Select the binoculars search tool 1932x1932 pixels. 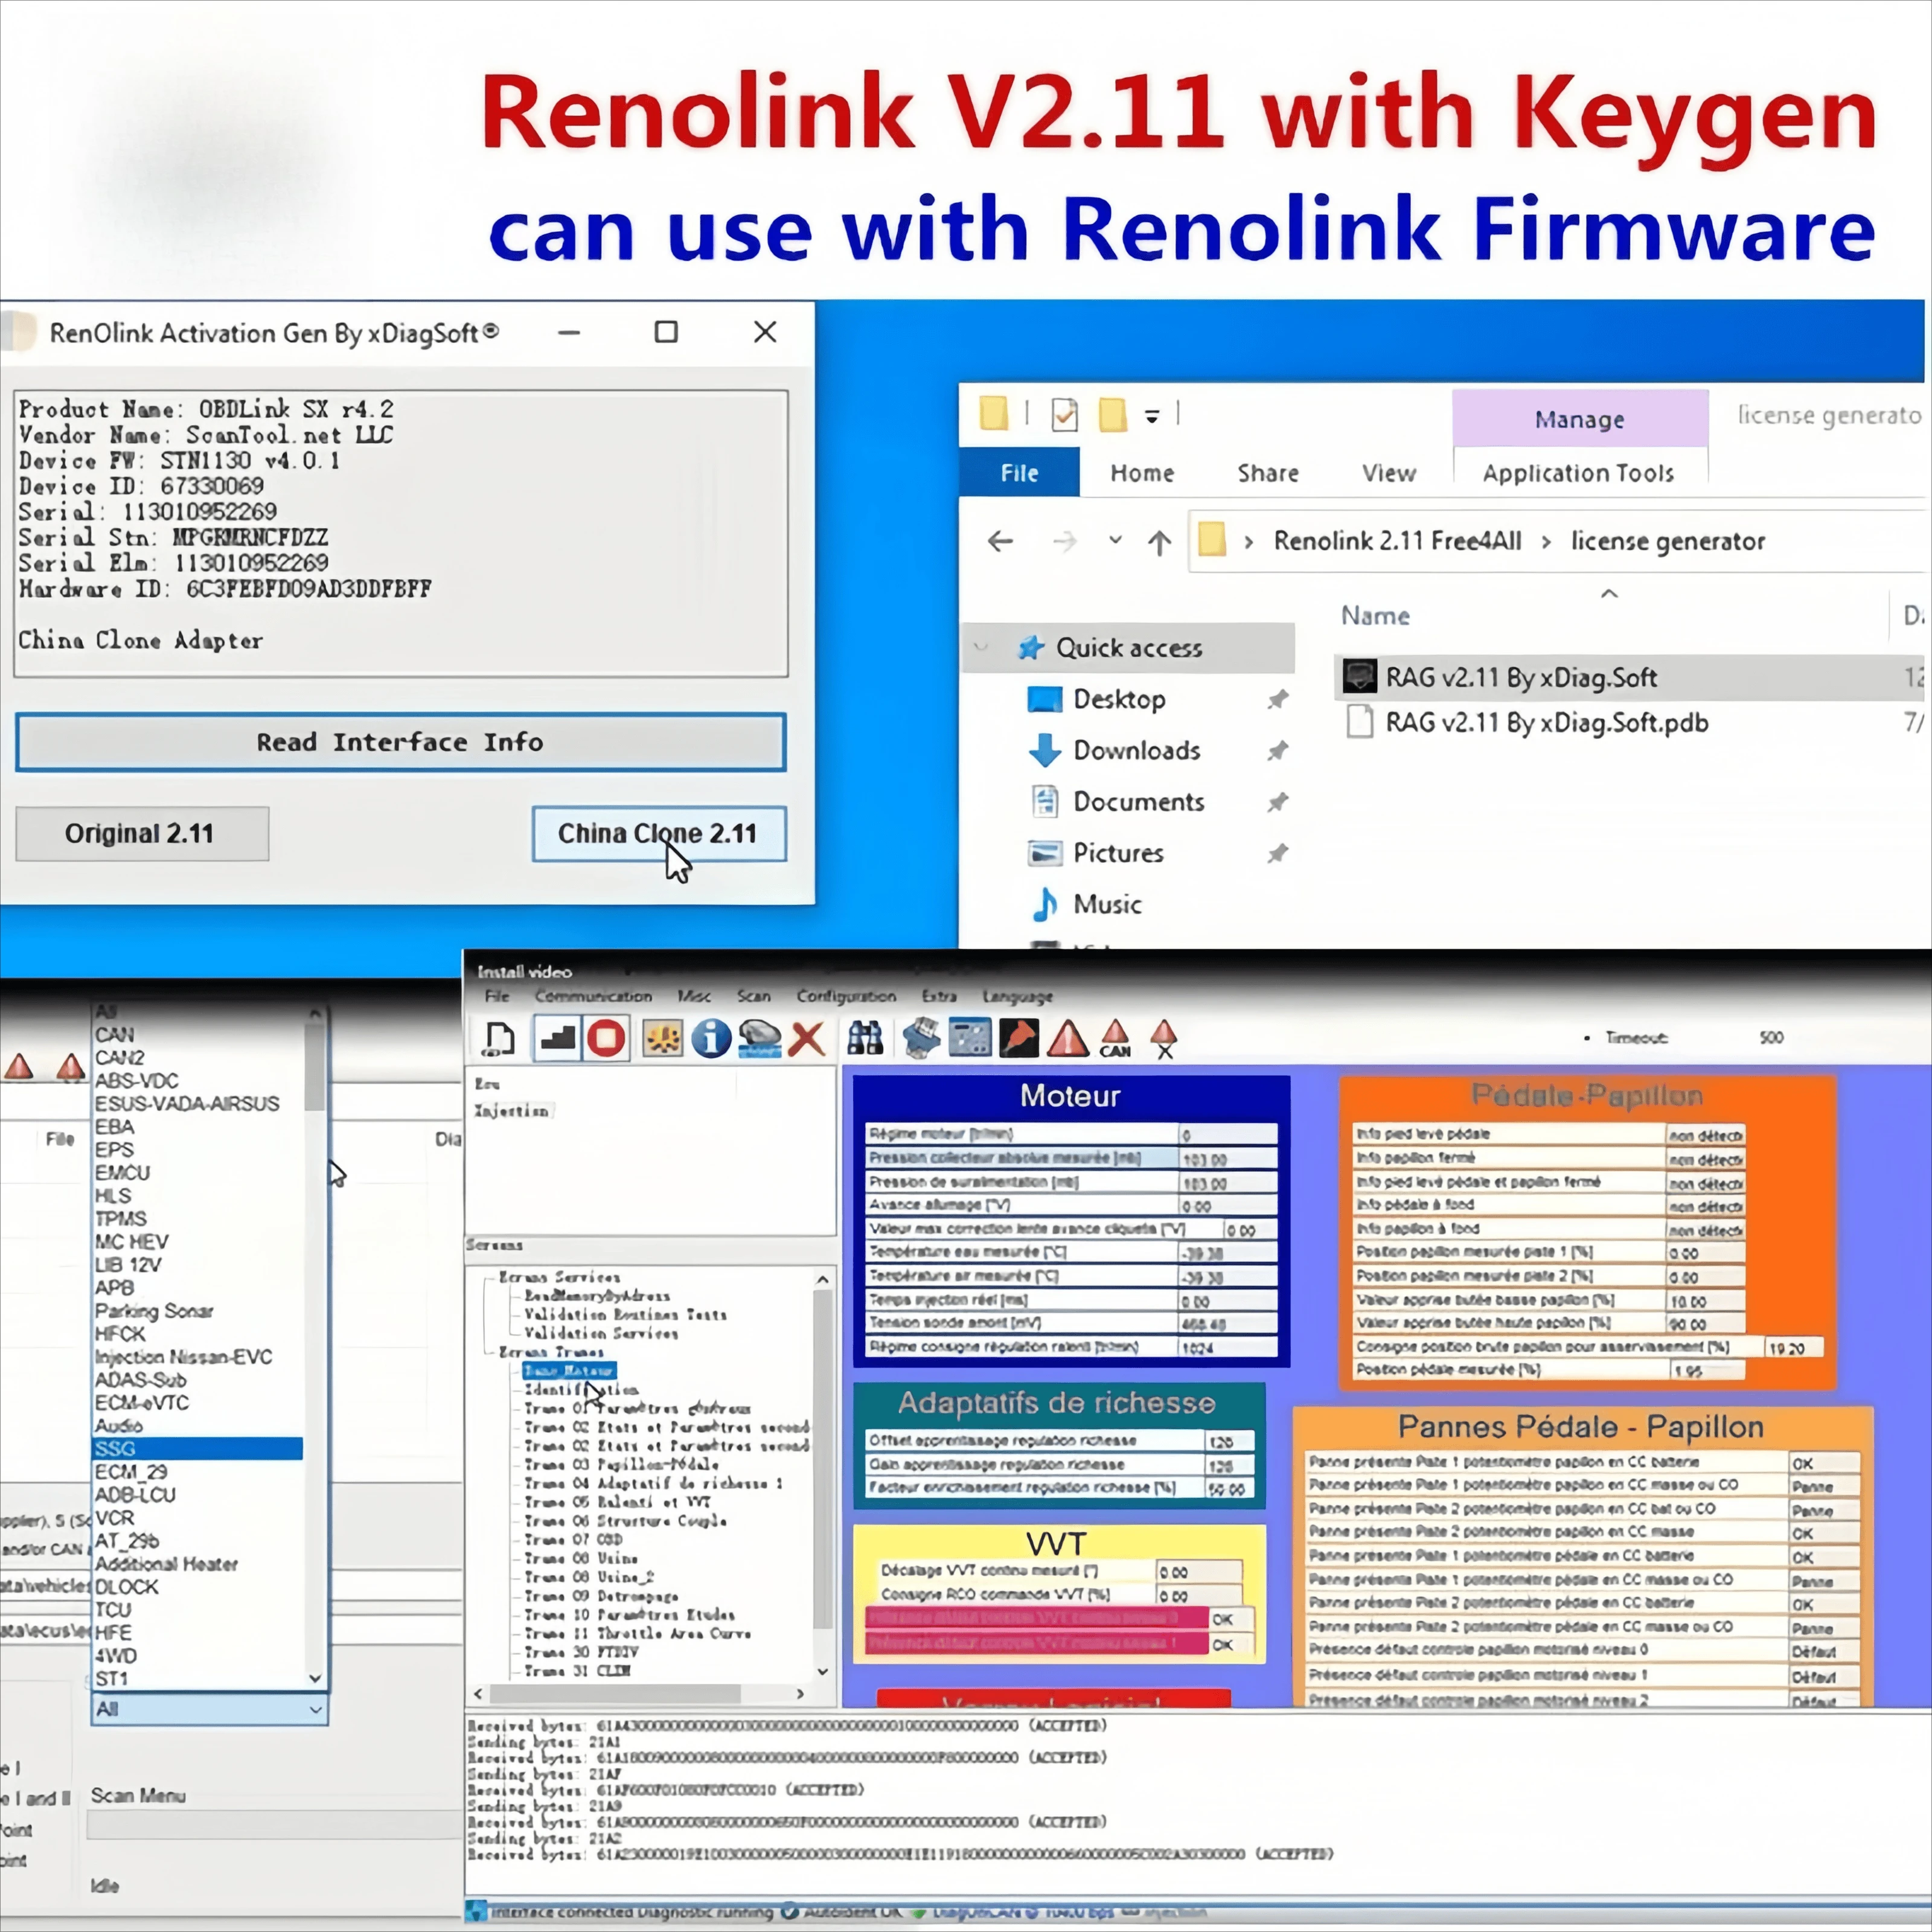coord(864,1038)
